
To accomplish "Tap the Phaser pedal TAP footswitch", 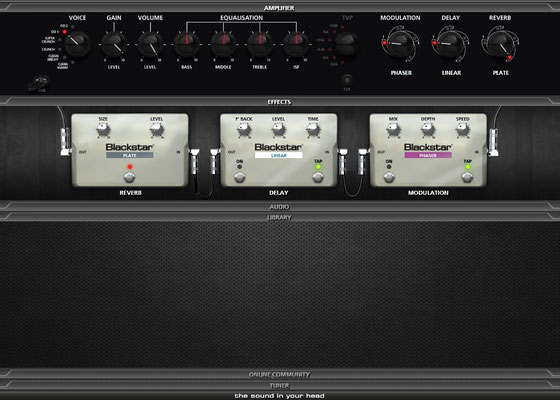I will point(467,177).
